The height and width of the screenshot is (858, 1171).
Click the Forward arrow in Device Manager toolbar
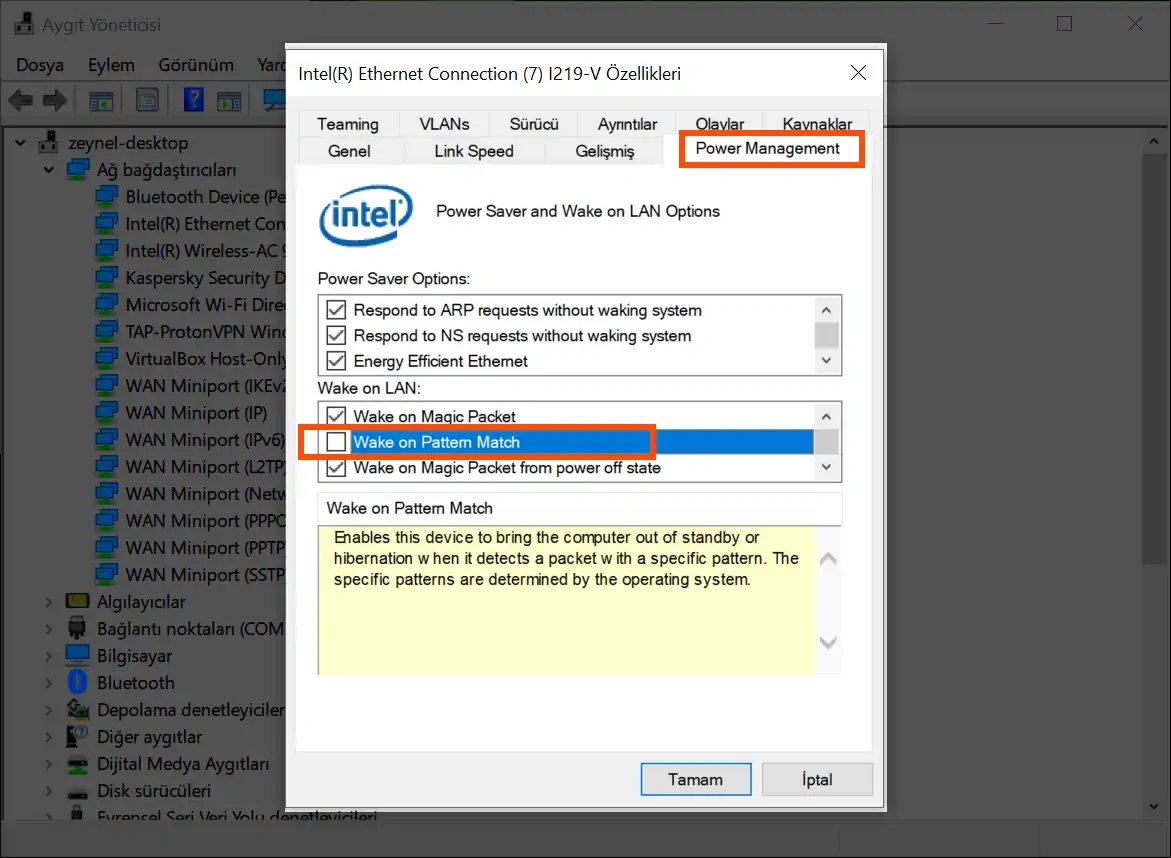click(55, 99)
